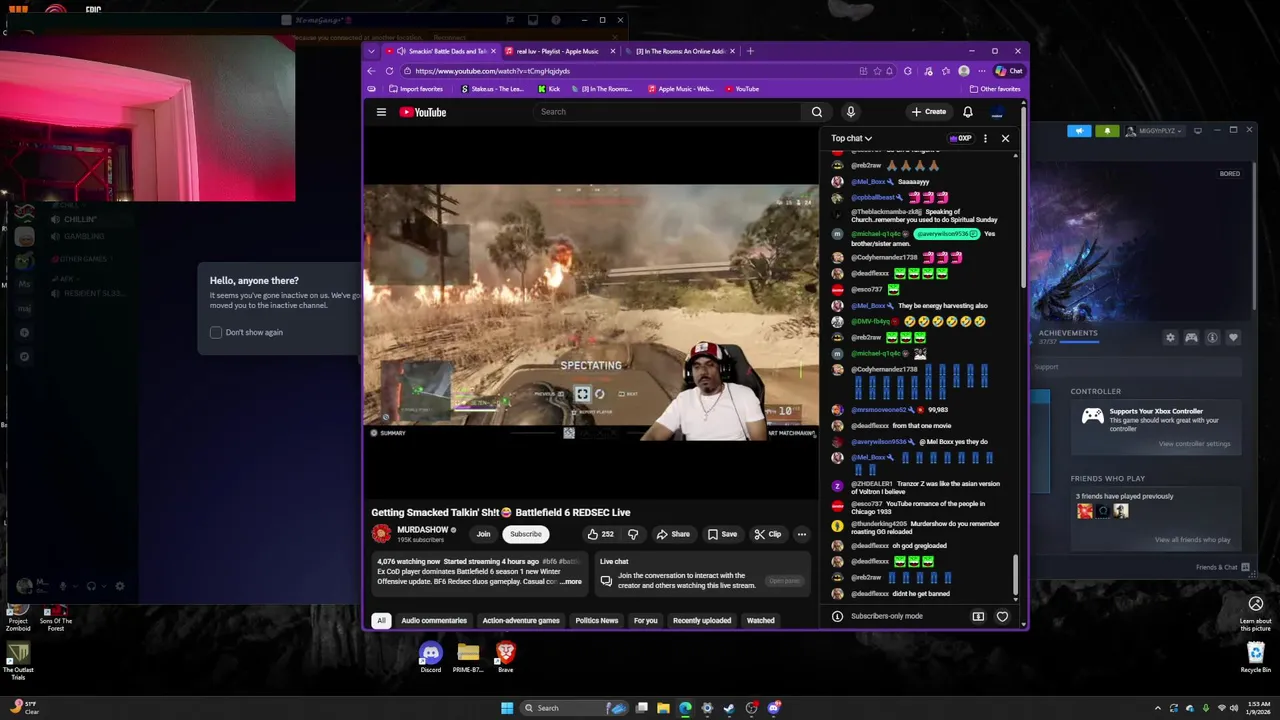1280x720 pixels.
Task: Create a Clip of the stream
Action: [x=767, y=534]
